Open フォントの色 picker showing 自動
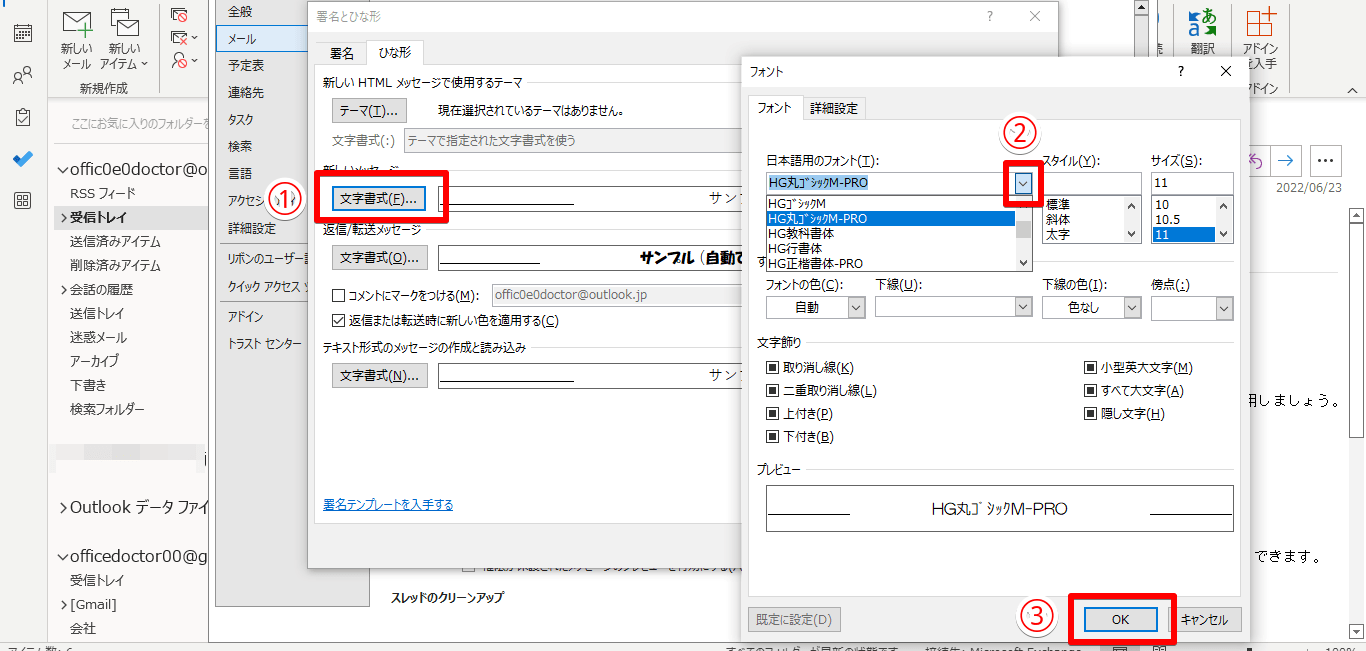The width and height of the screenshot is (1366, 651). pyautogui.click(x=815, y=308)
